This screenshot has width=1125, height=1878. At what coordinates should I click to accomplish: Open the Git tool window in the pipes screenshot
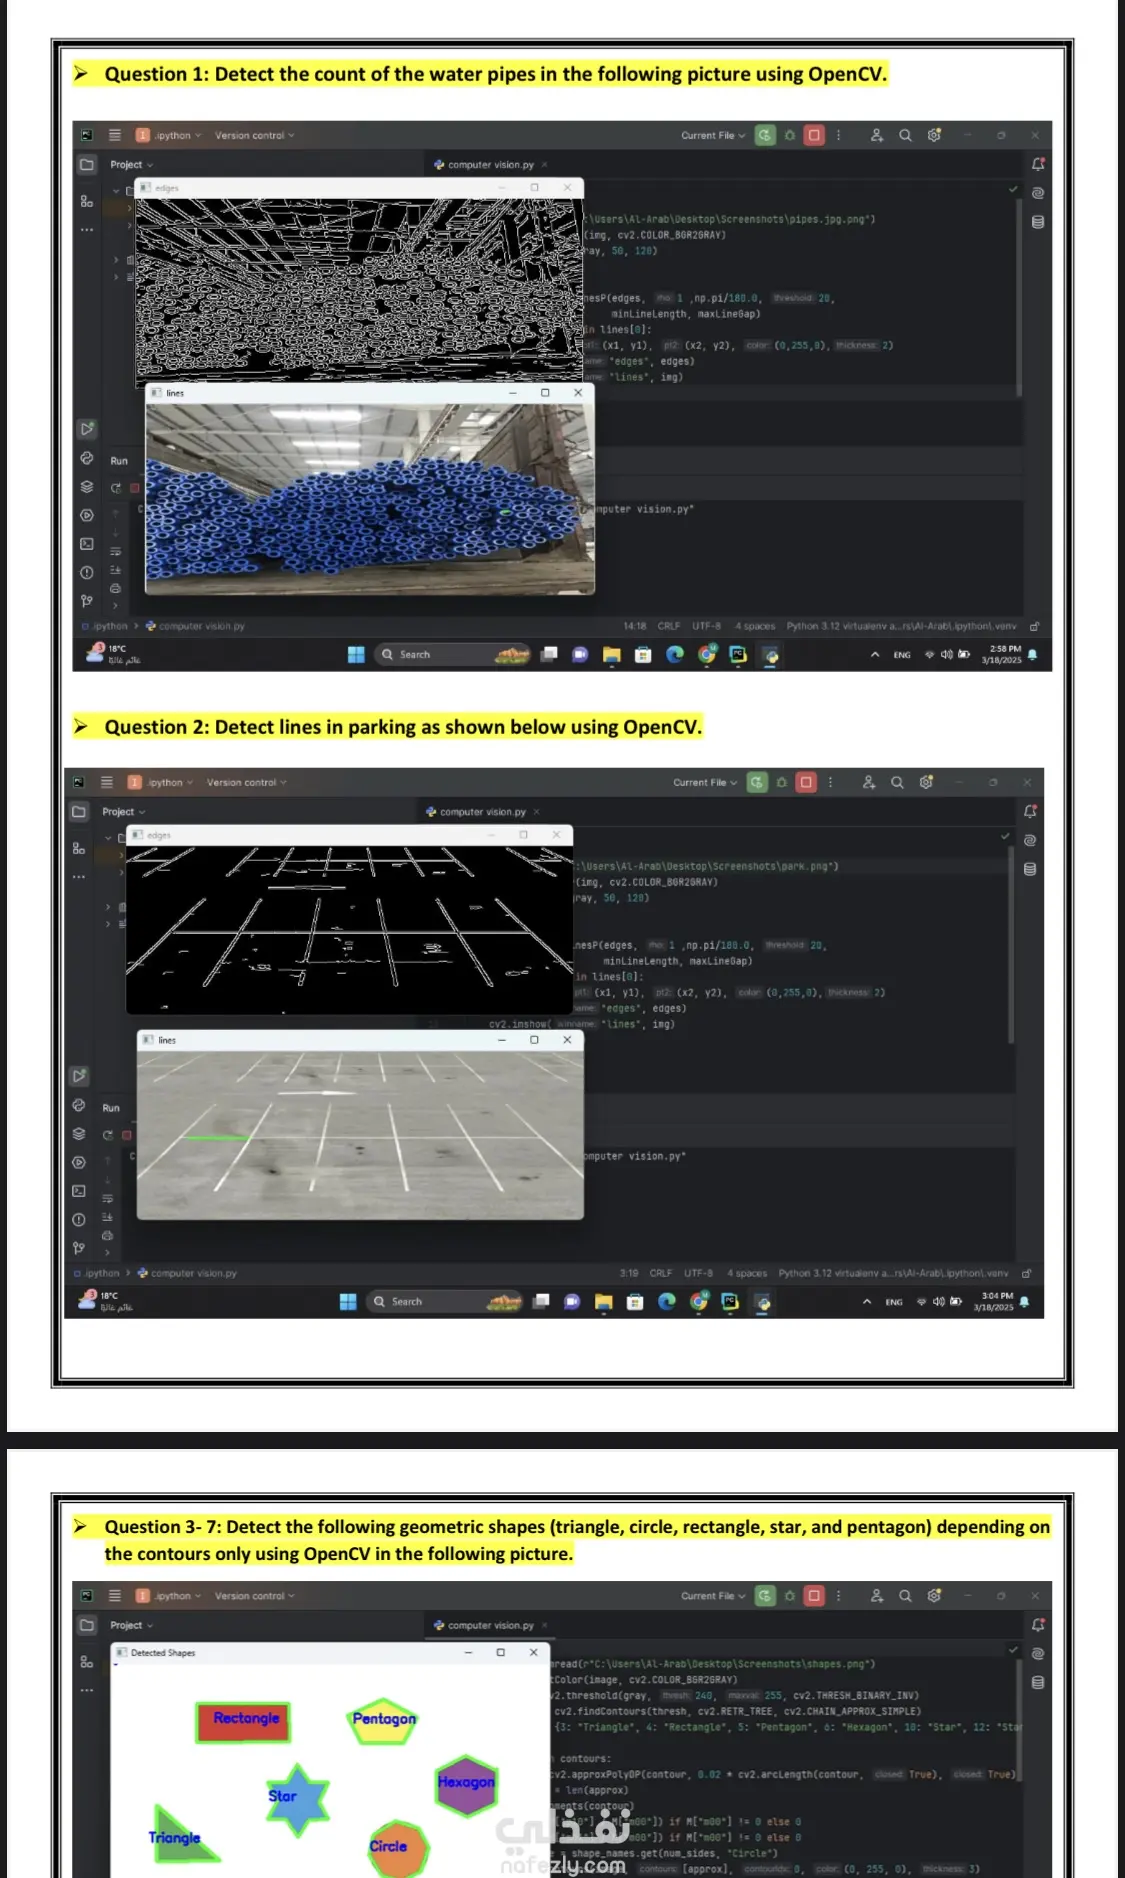[87, 601]
